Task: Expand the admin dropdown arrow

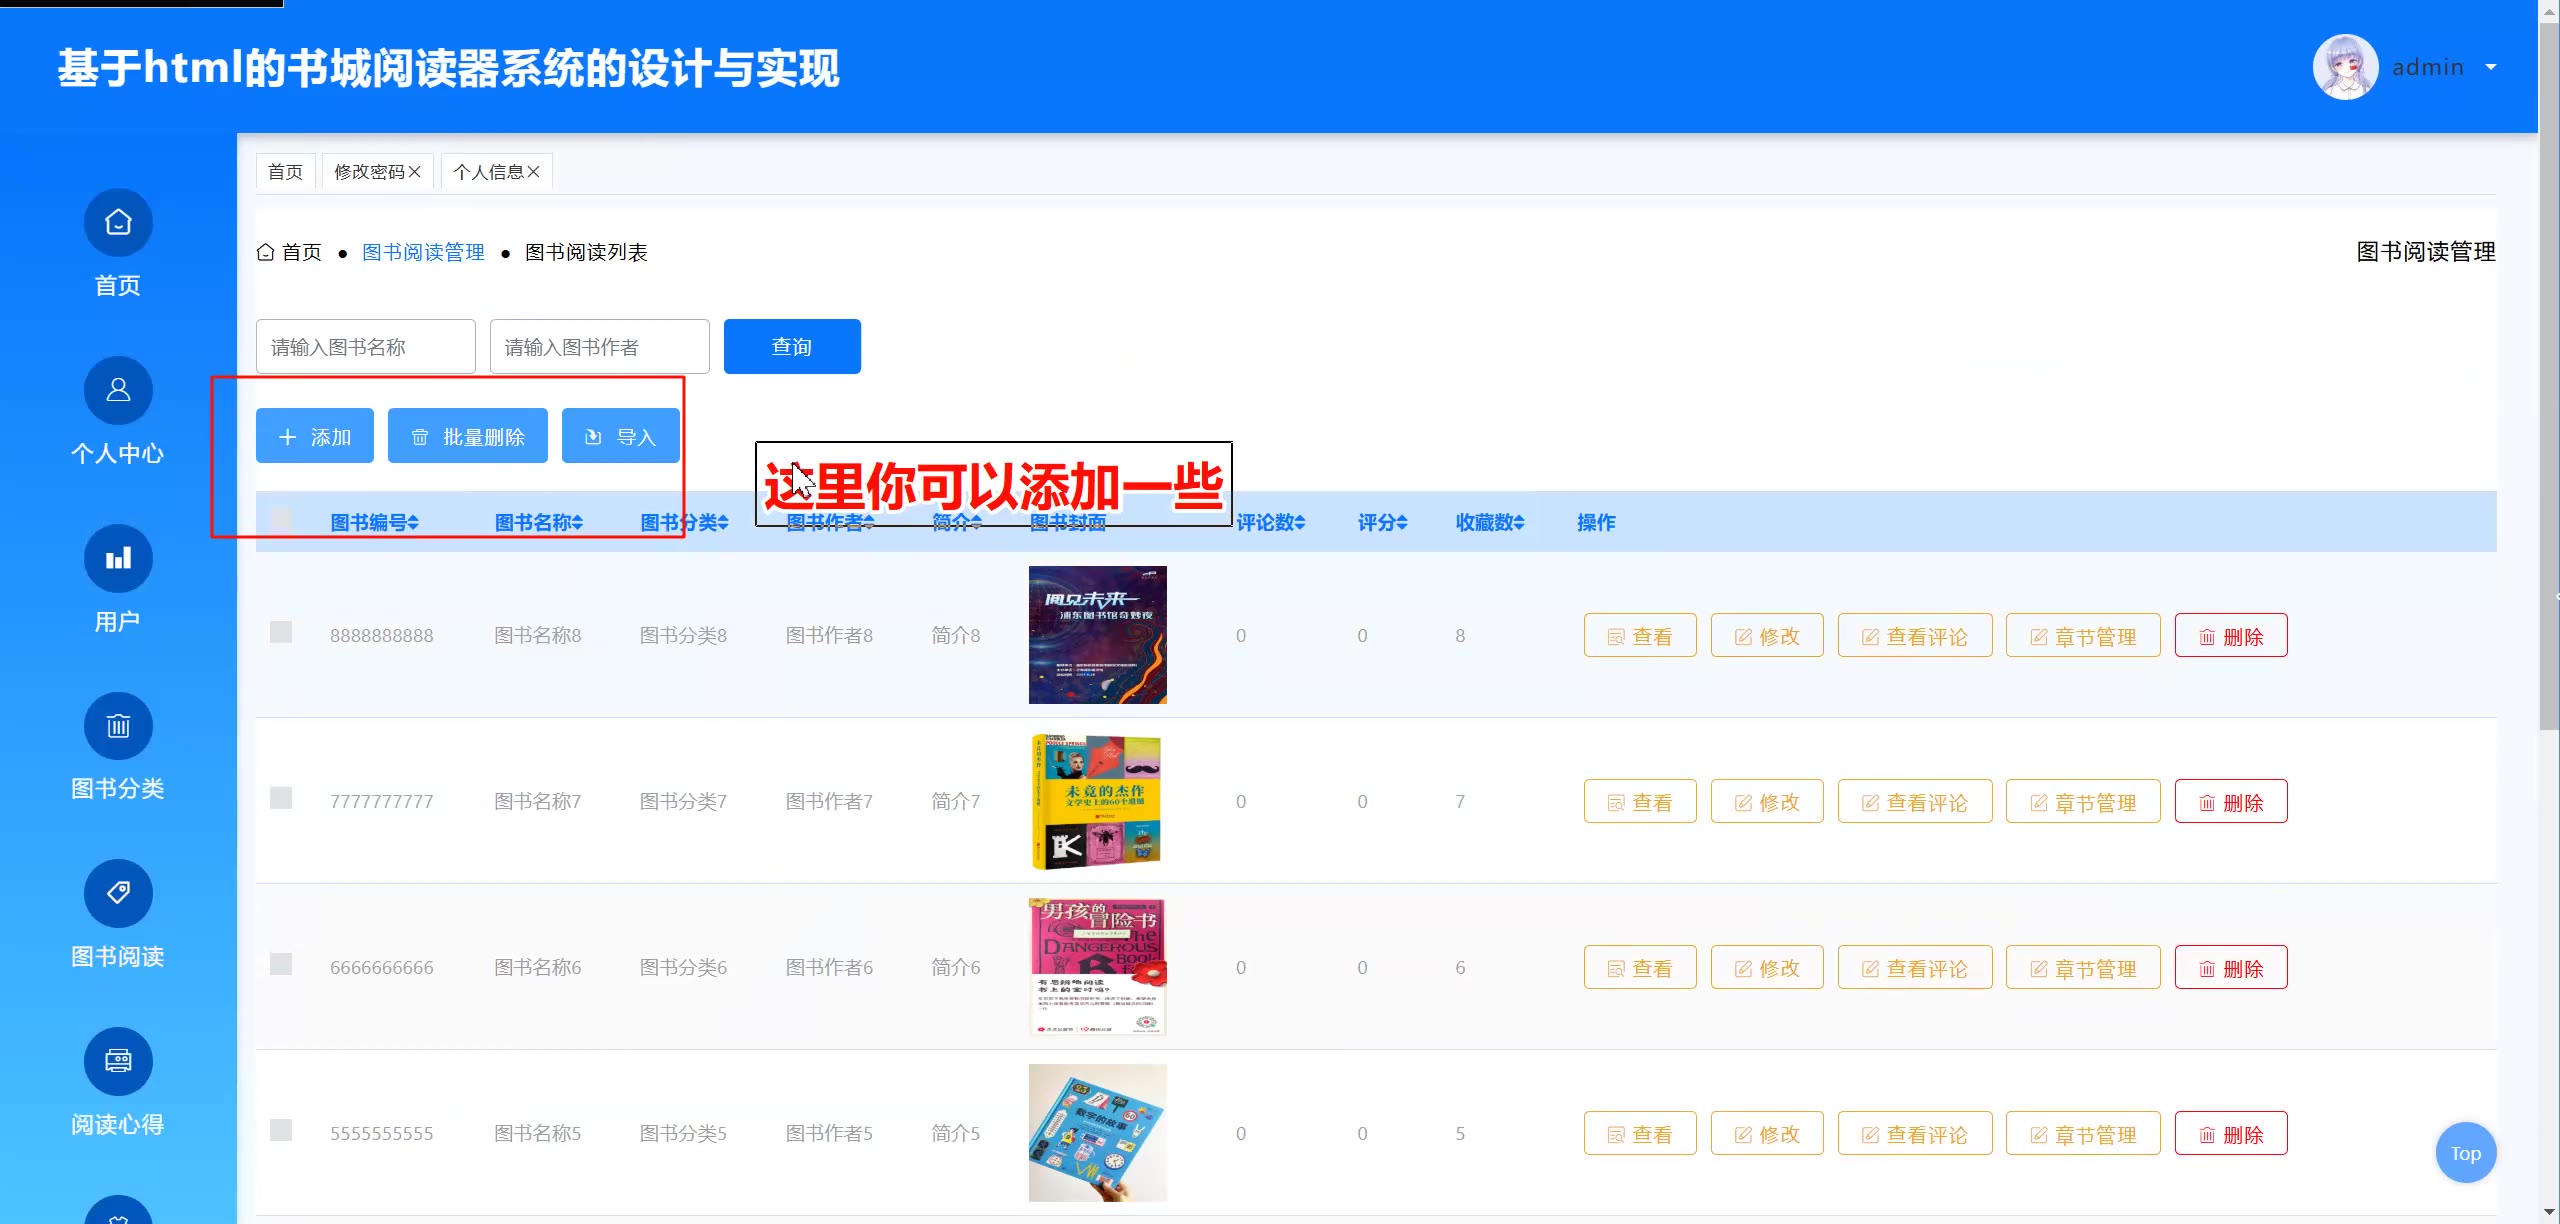Action: click(2491, 67)
